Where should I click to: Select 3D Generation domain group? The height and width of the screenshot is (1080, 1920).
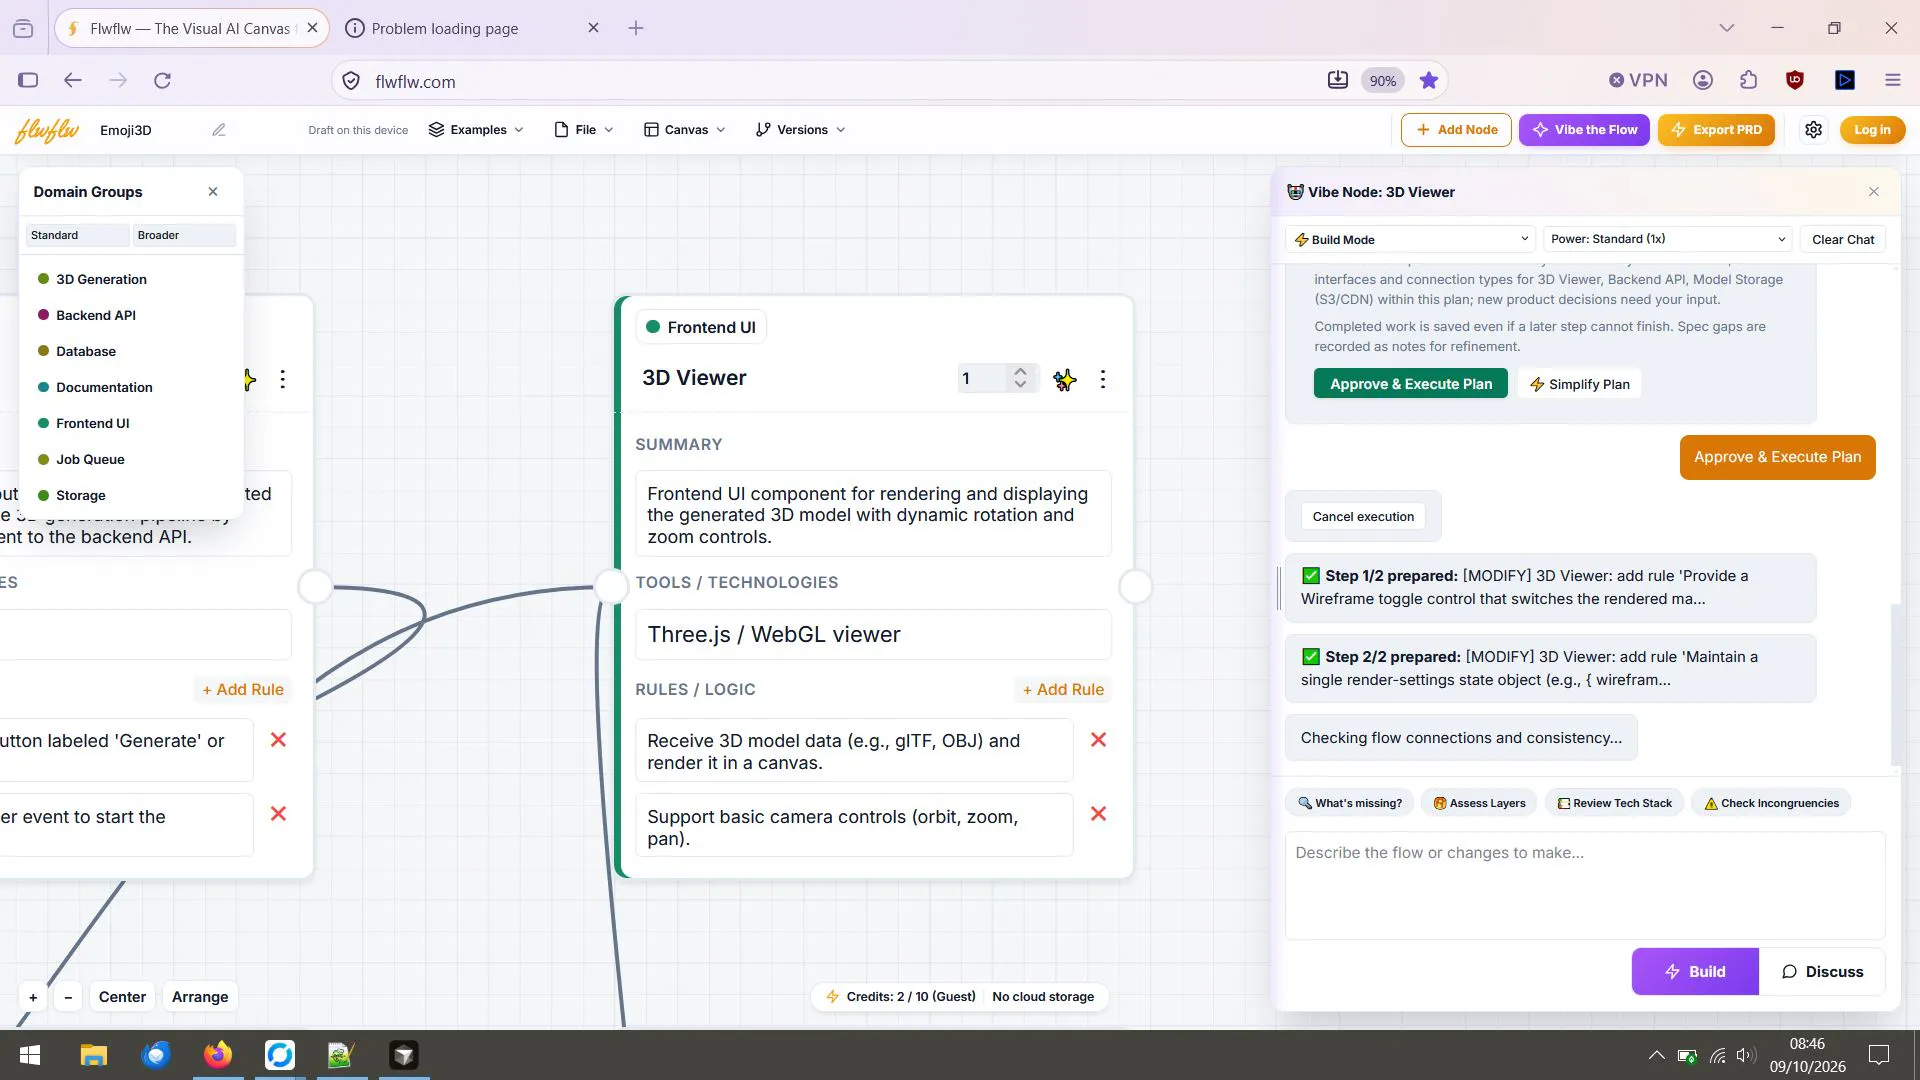pyautogui.click(x=101, y=279)
